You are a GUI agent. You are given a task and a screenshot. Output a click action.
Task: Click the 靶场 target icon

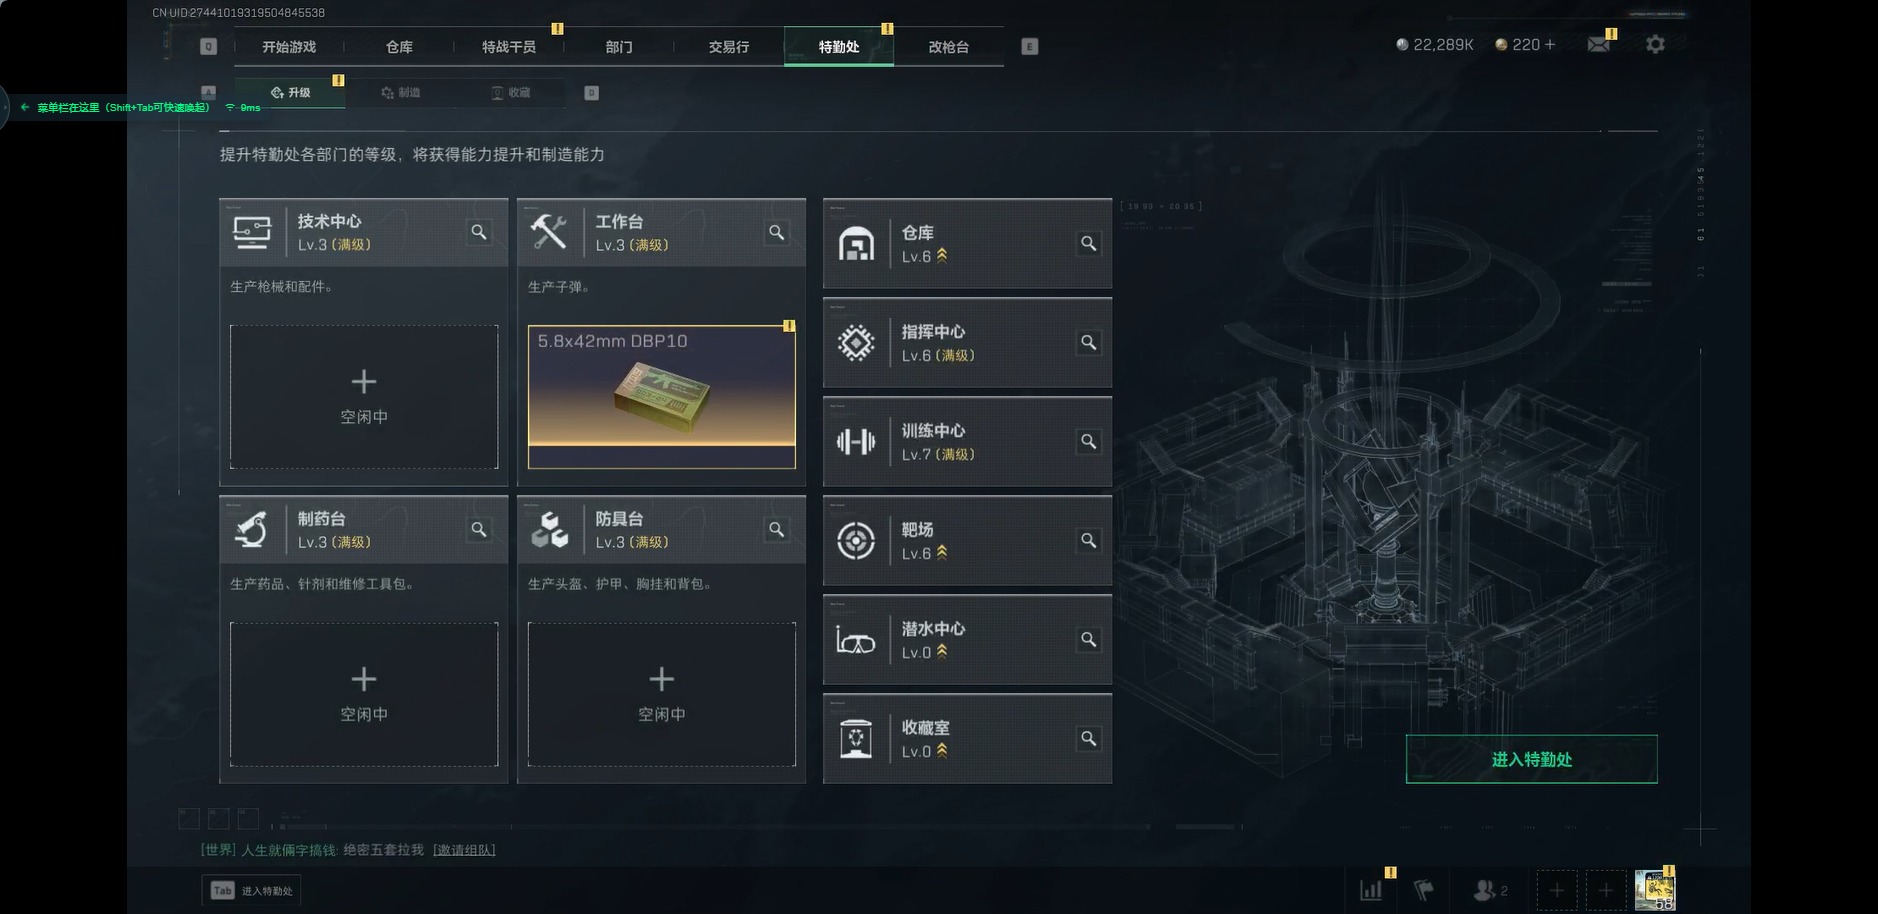856,541
